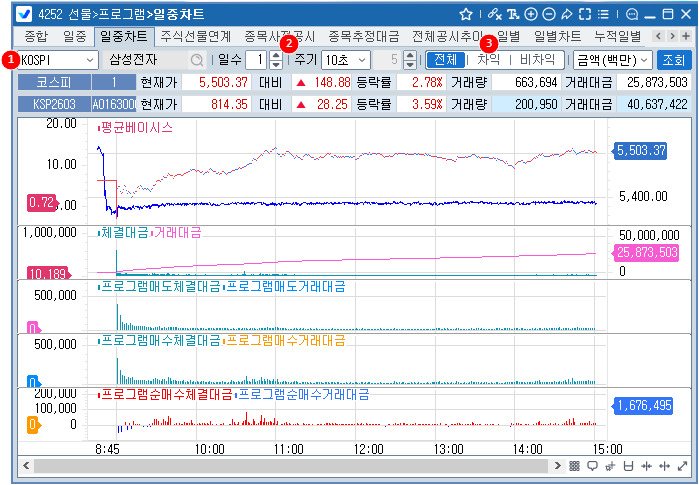The width and height of the screenshot is (699, 485).
Task: Open the KOSPI market dropdown
Action: pos(55,60)
